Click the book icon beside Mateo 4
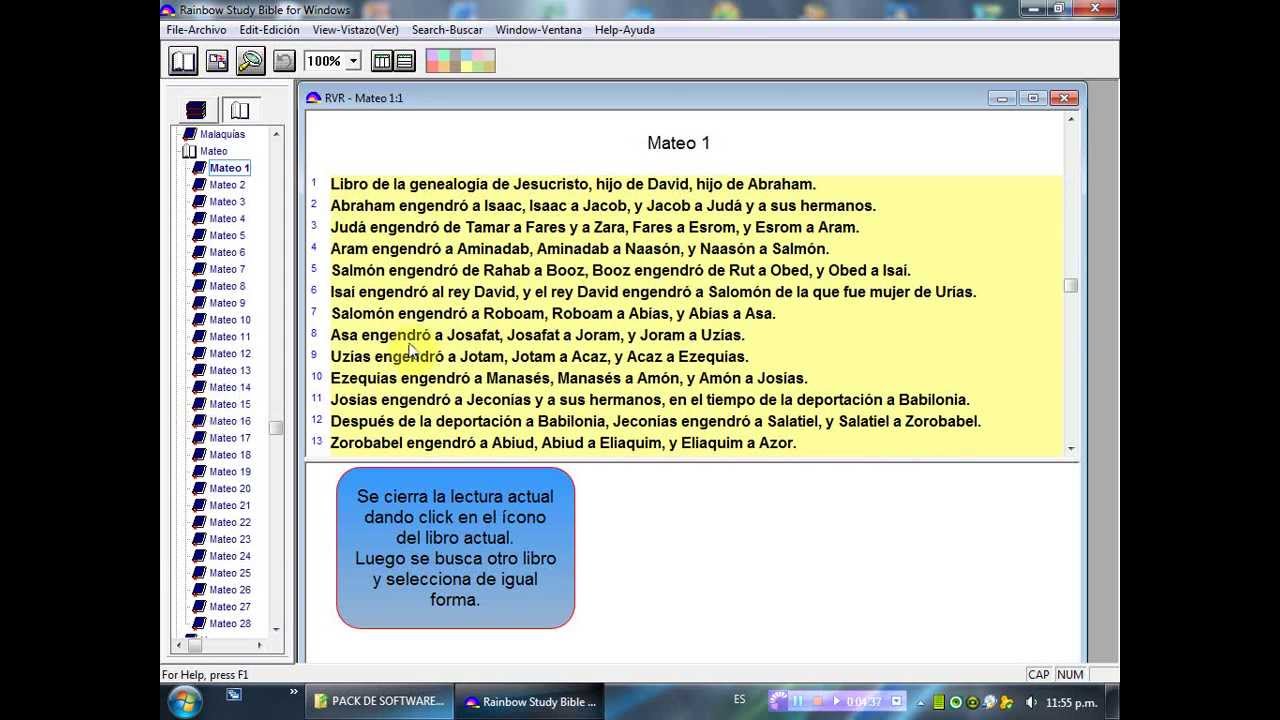 (199, 219)
